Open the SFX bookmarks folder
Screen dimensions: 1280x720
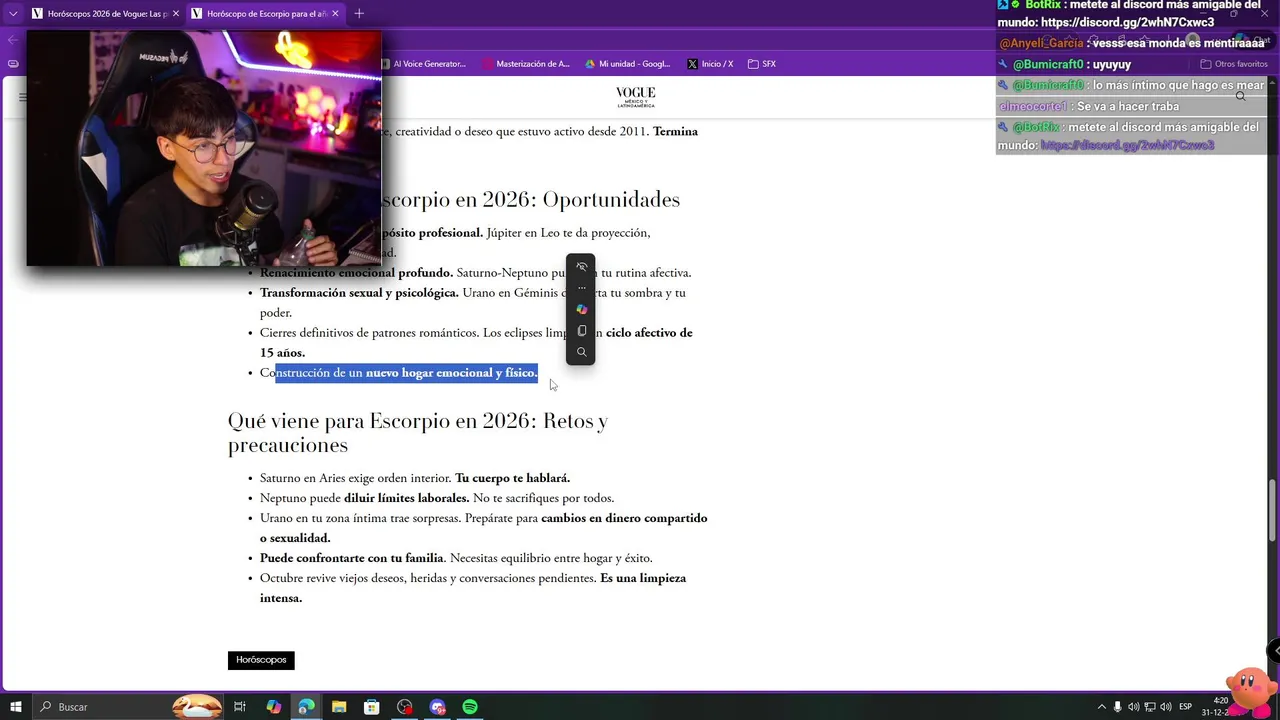[x=762, y=64]
